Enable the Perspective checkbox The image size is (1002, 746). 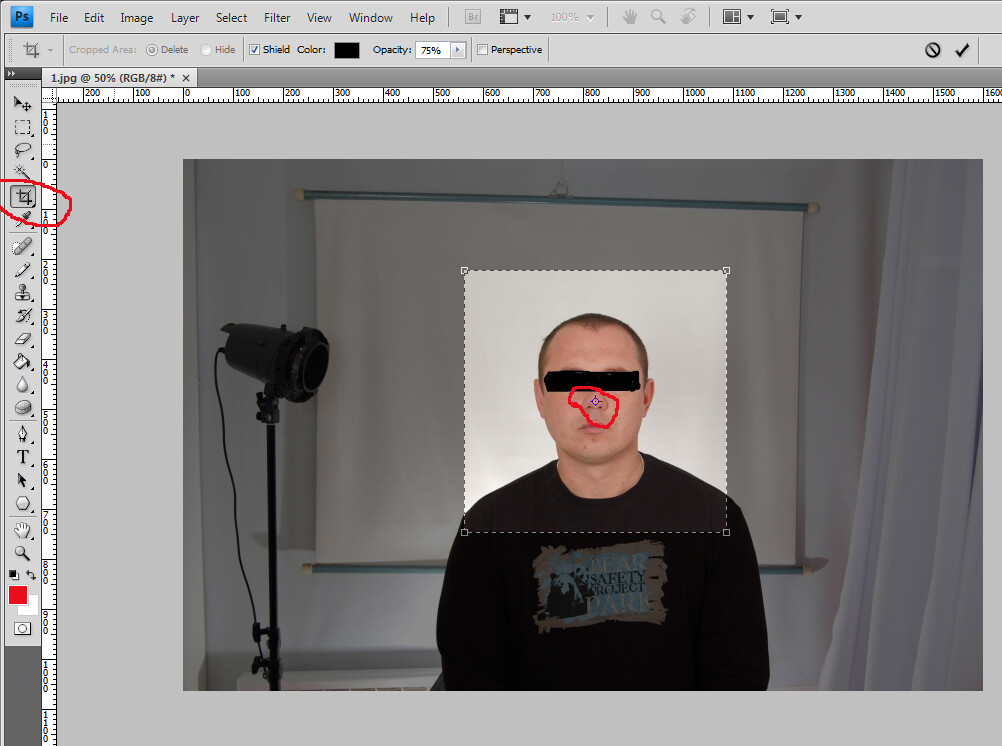[482, 50]
